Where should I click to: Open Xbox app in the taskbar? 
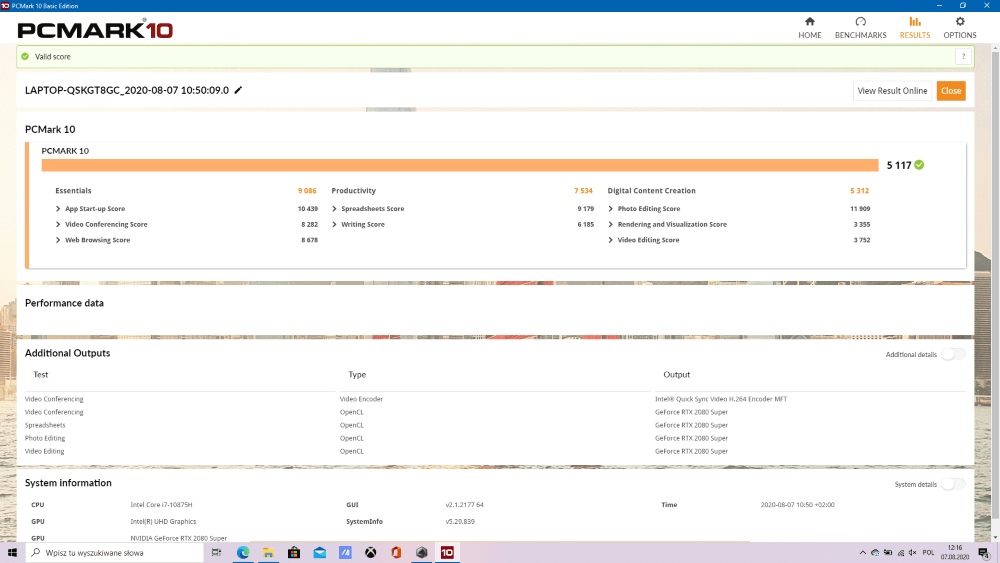pos(370,552)
